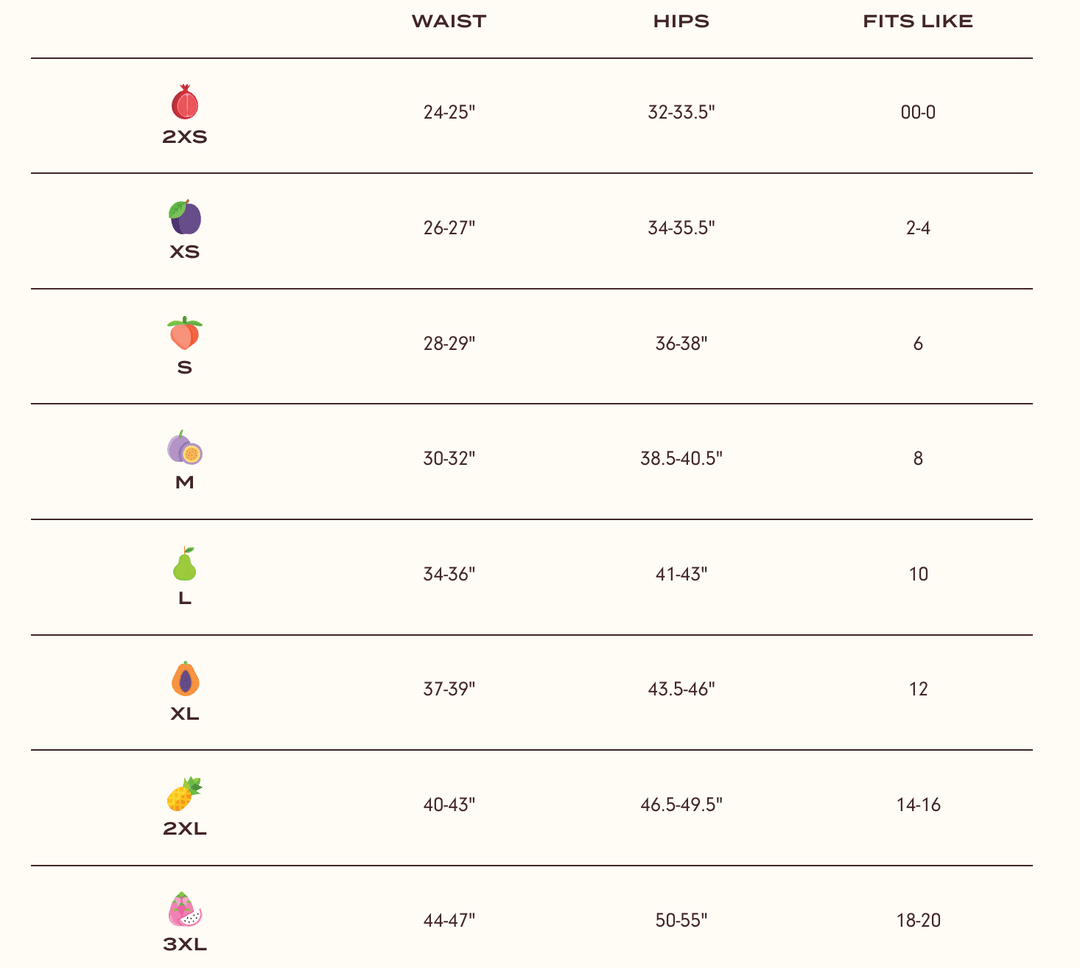Click the 24-25" waist measurement
The height and width of the screenshot is (968, 1080).
coord(449,112)
